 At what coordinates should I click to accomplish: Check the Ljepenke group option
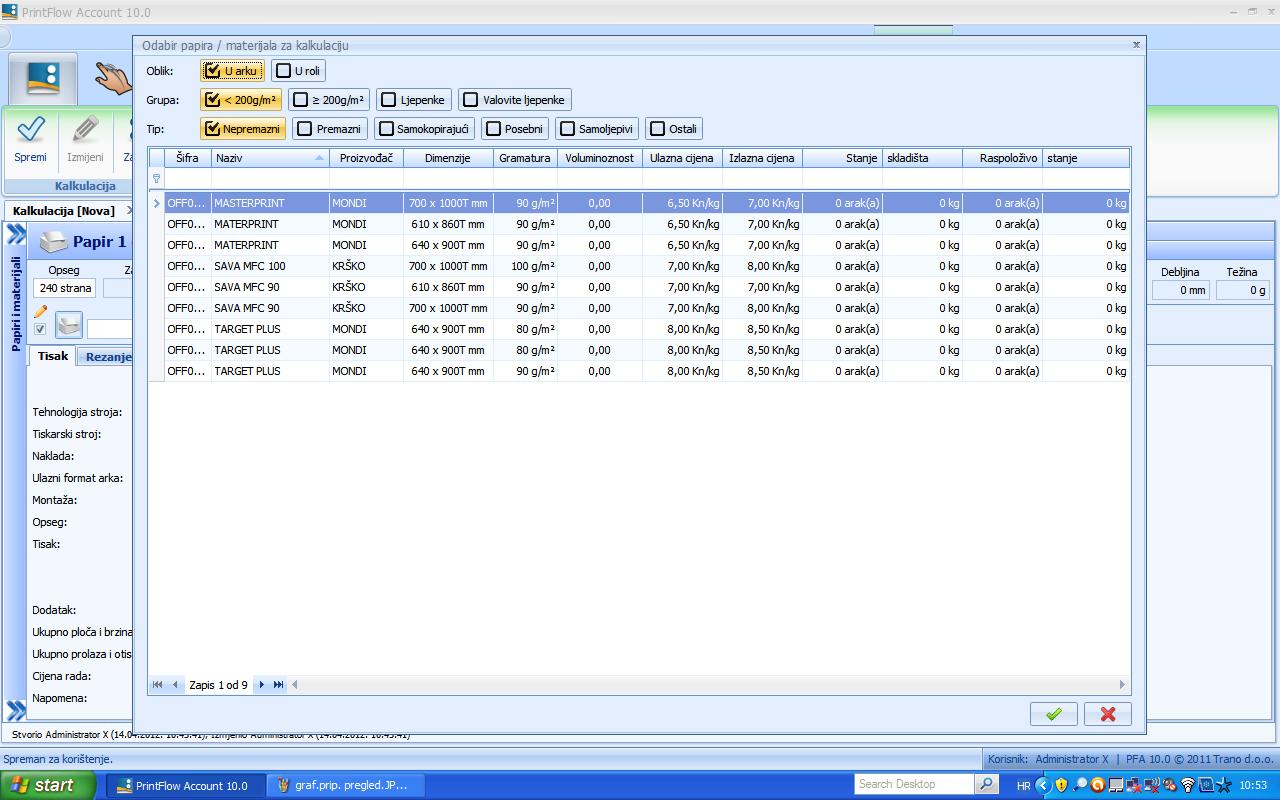[x=412, y=100]
